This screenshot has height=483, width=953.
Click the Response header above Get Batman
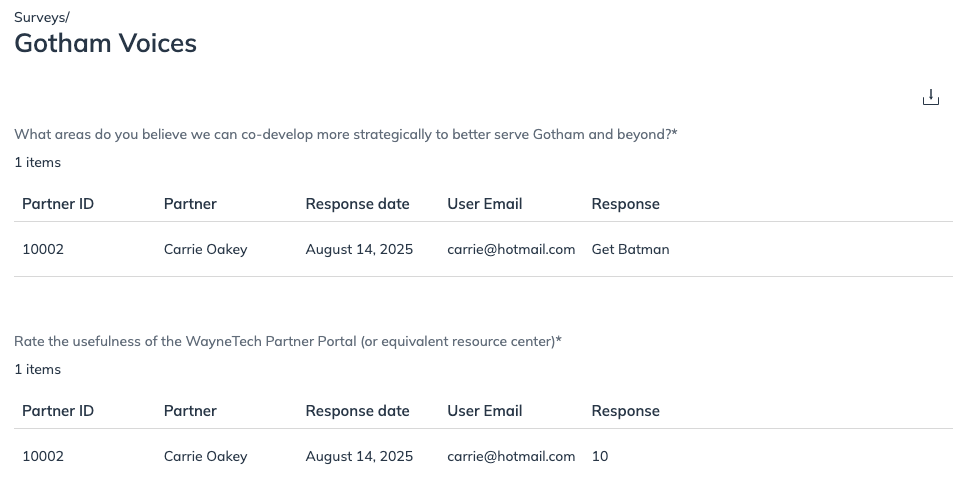pyautogui.click(x=625, y=204)
